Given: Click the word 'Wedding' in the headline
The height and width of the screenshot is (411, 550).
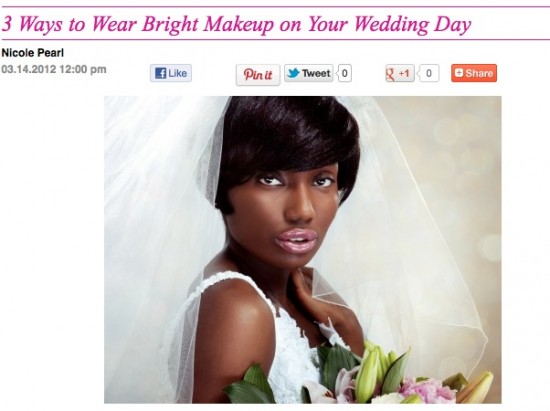Looking at the screenshot, I should 391,25.
